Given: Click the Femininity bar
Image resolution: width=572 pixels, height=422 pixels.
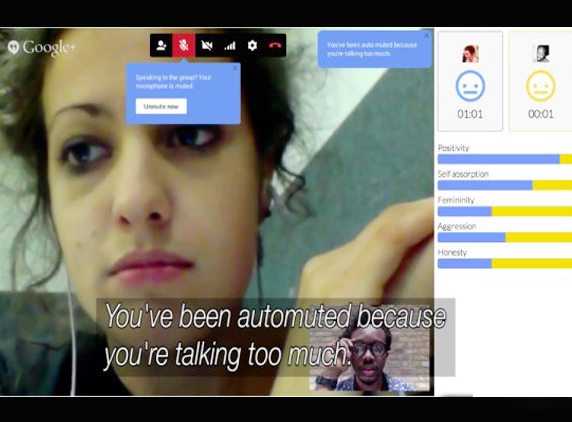Looking at the screenshot, I should (x=505, y=211).
